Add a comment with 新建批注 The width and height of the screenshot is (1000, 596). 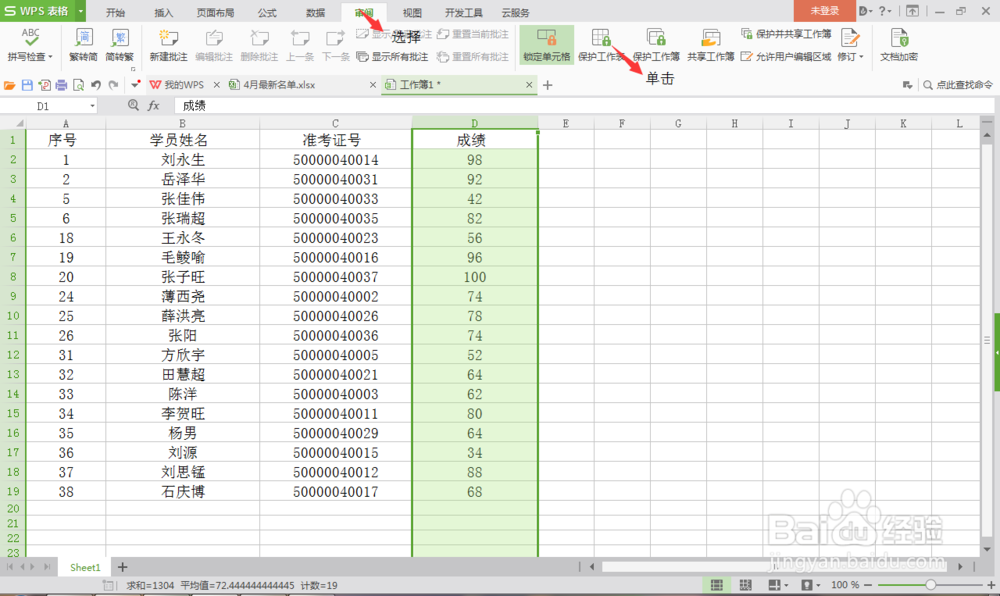[168, 45]
